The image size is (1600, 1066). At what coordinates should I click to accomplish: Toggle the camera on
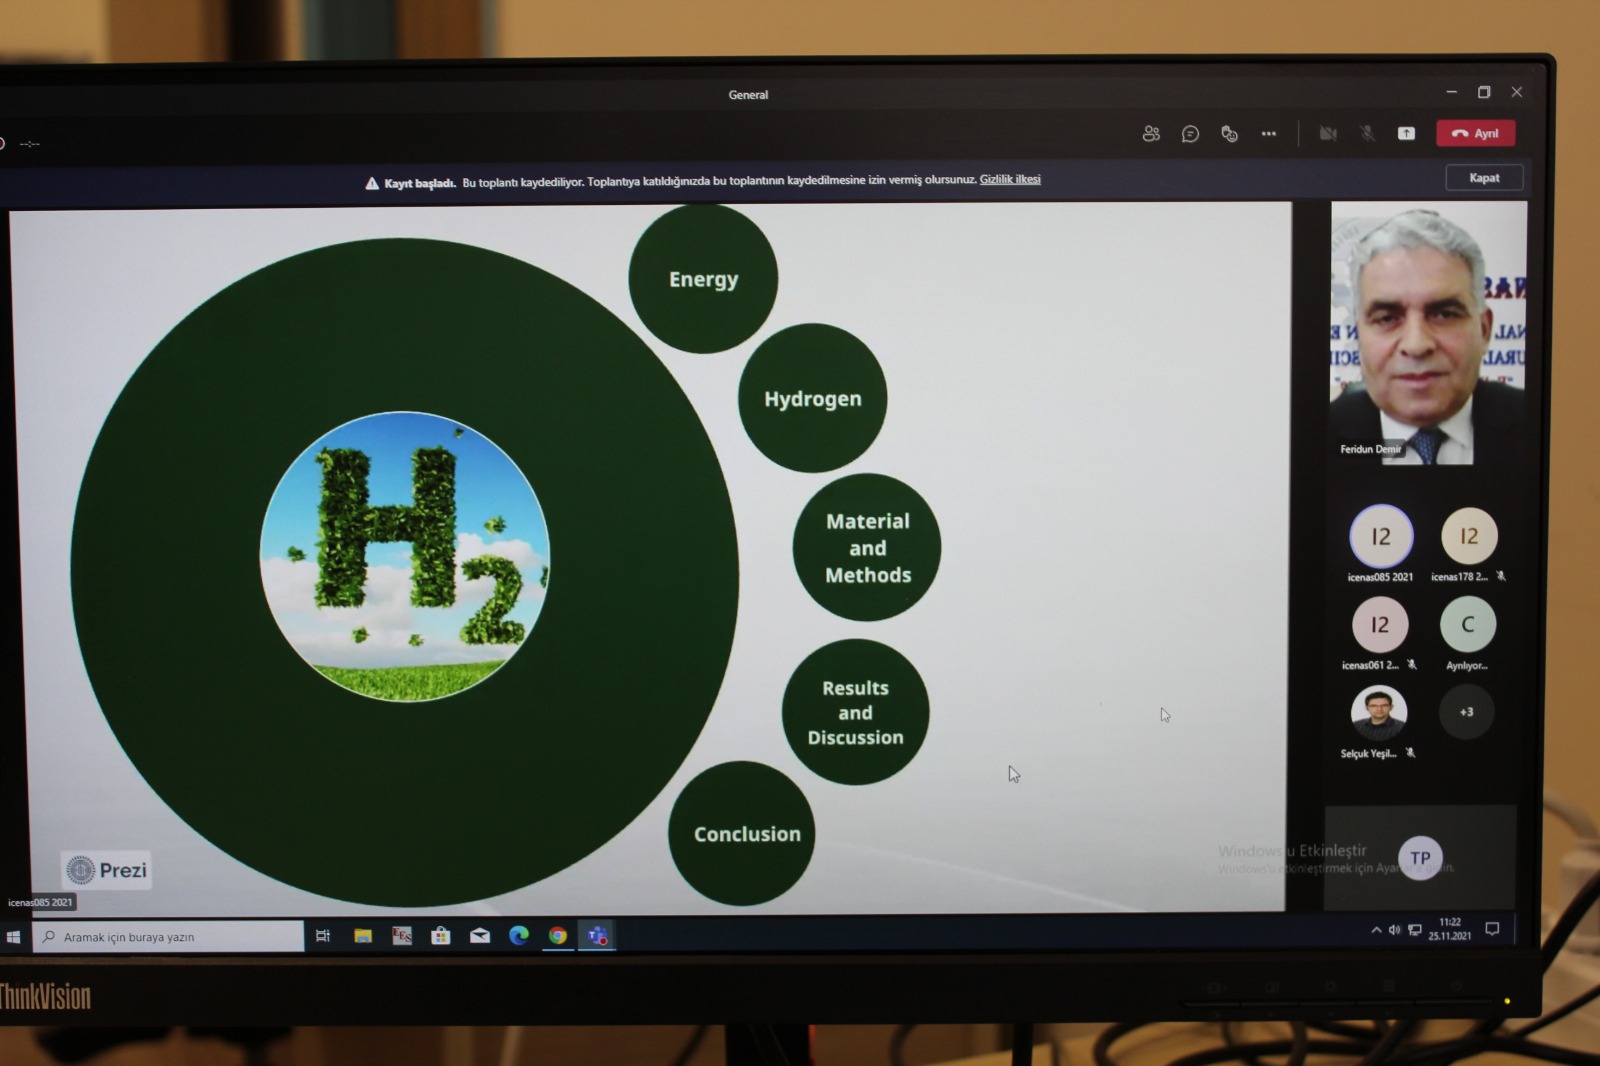pos(1328,133)
